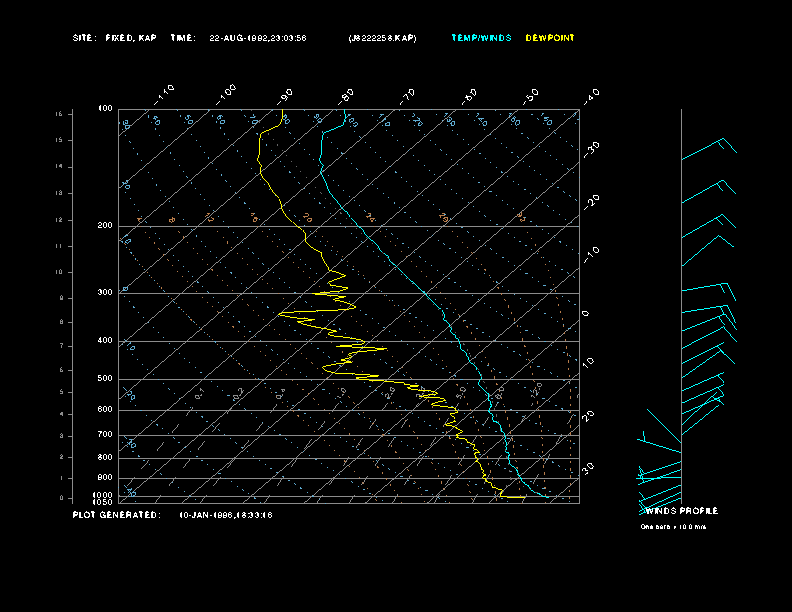The width and height of the screenshot is (792, 612).
Task: Click the sounding timestamp 22-AUG-1992,23:03:56
Action: point(258,38)
